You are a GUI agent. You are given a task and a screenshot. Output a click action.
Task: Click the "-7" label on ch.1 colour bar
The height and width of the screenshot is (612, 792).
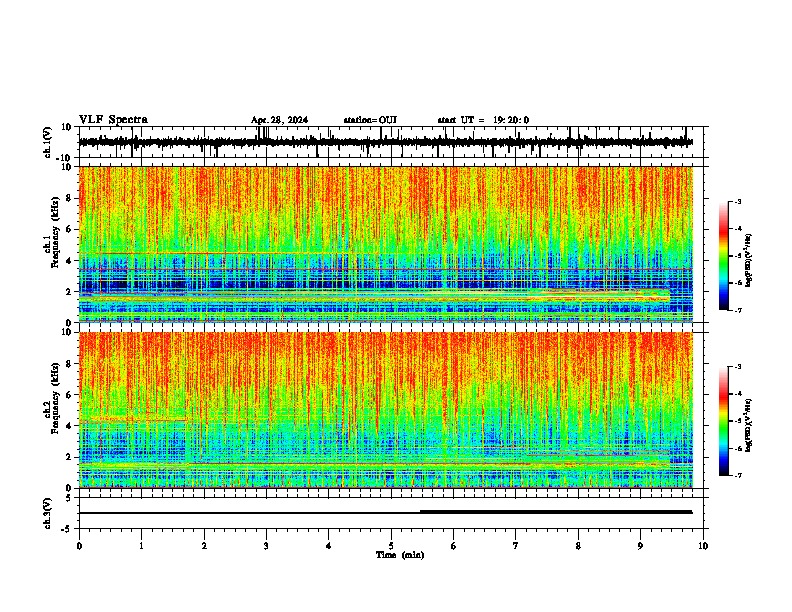point(737,310)
